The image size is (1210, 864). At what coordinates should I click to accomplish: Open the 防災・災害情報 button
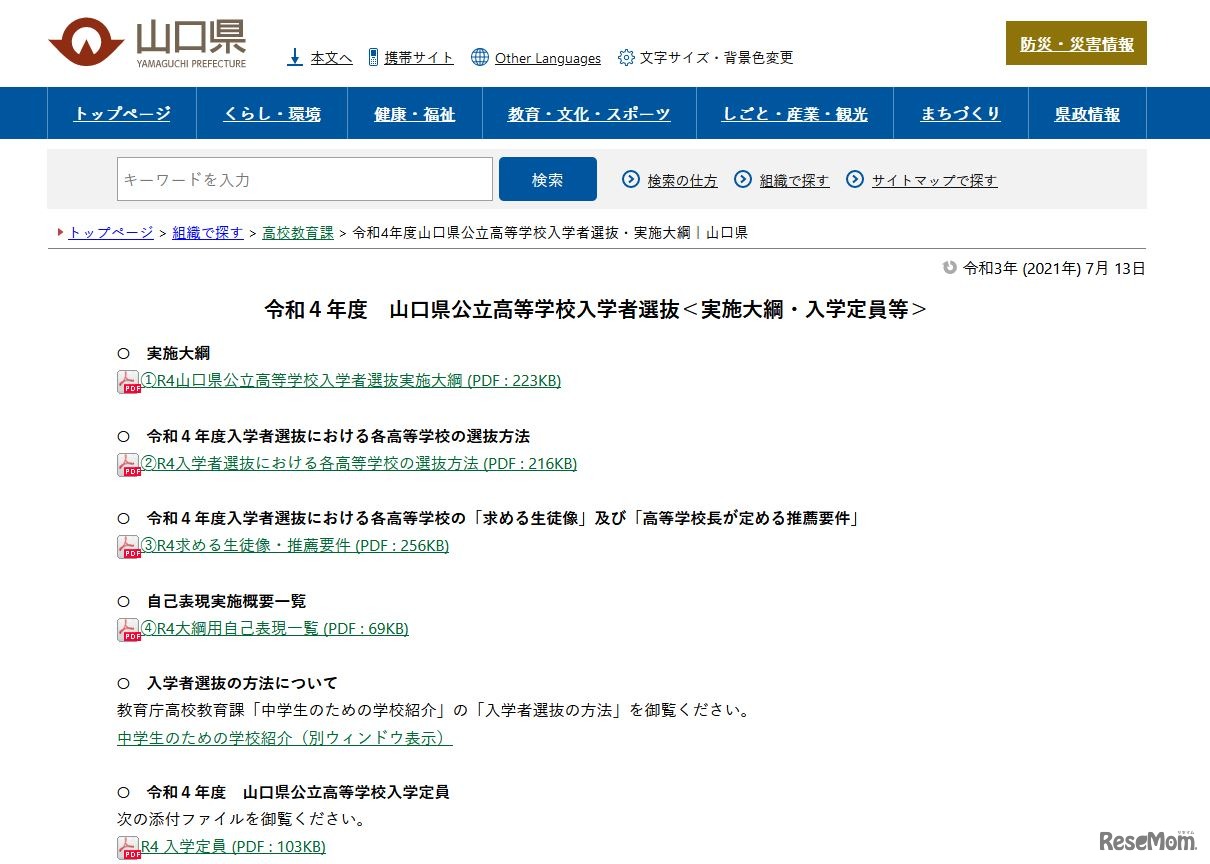coord(1076,44)
